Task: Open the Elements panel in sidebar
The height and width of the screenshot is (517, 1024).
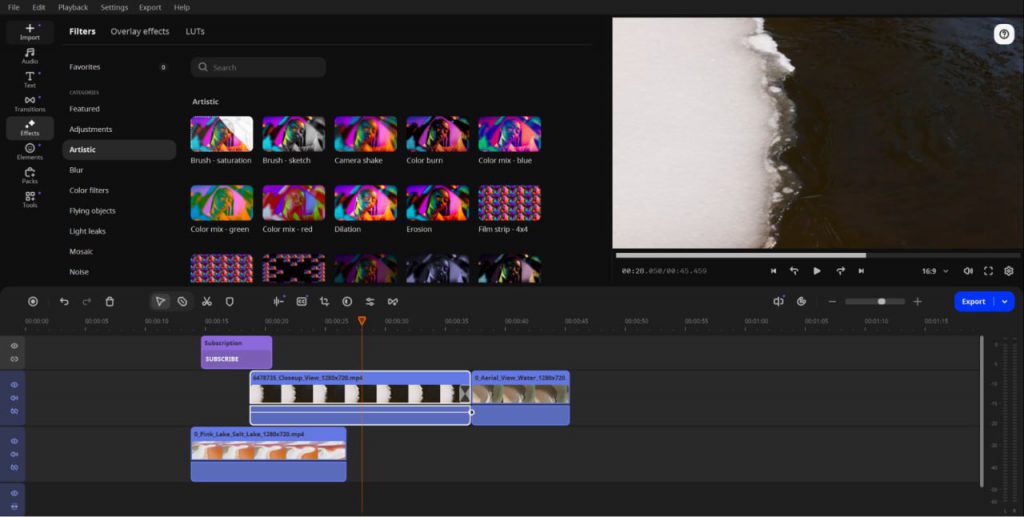Action: pyautogui.click(x=30, y=151)
